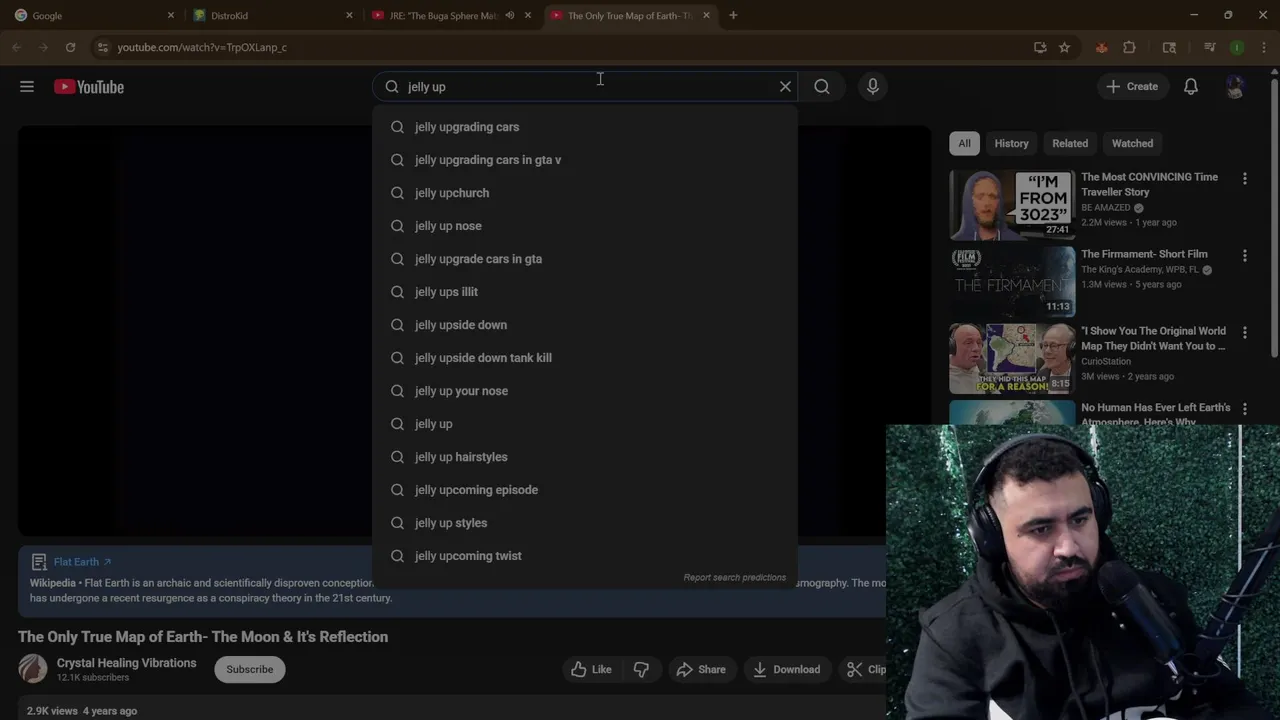The image size is (1280, 720).
Task: Open the browser extensions puzzle icon
Action: point(1130,47)
